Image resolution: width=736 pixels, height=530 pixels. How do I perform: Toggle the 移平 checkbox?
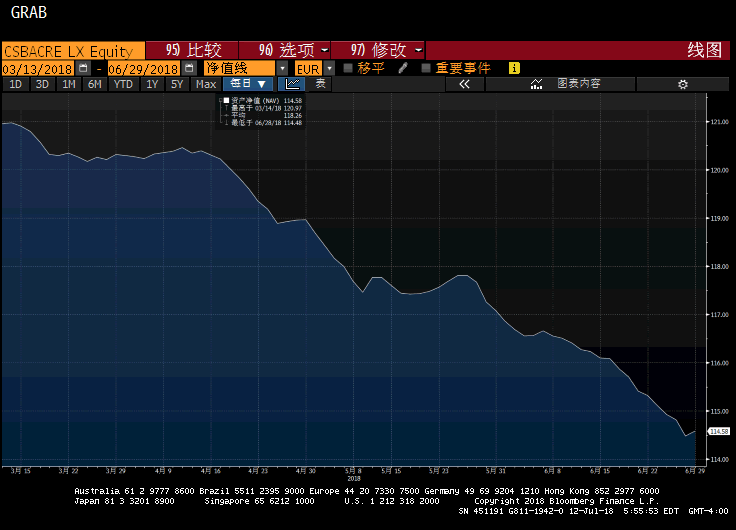coord(348,68)
